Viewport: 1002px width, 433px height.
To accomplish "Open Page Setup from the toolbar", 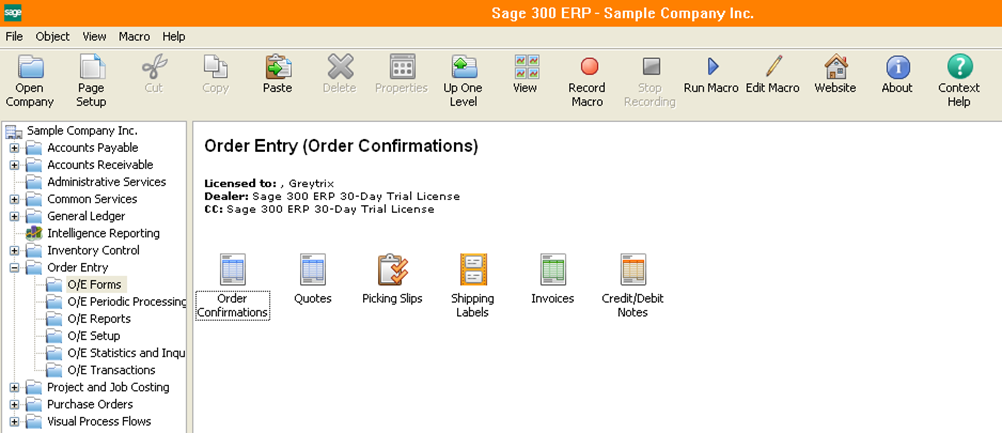I will tap(91, 66).
